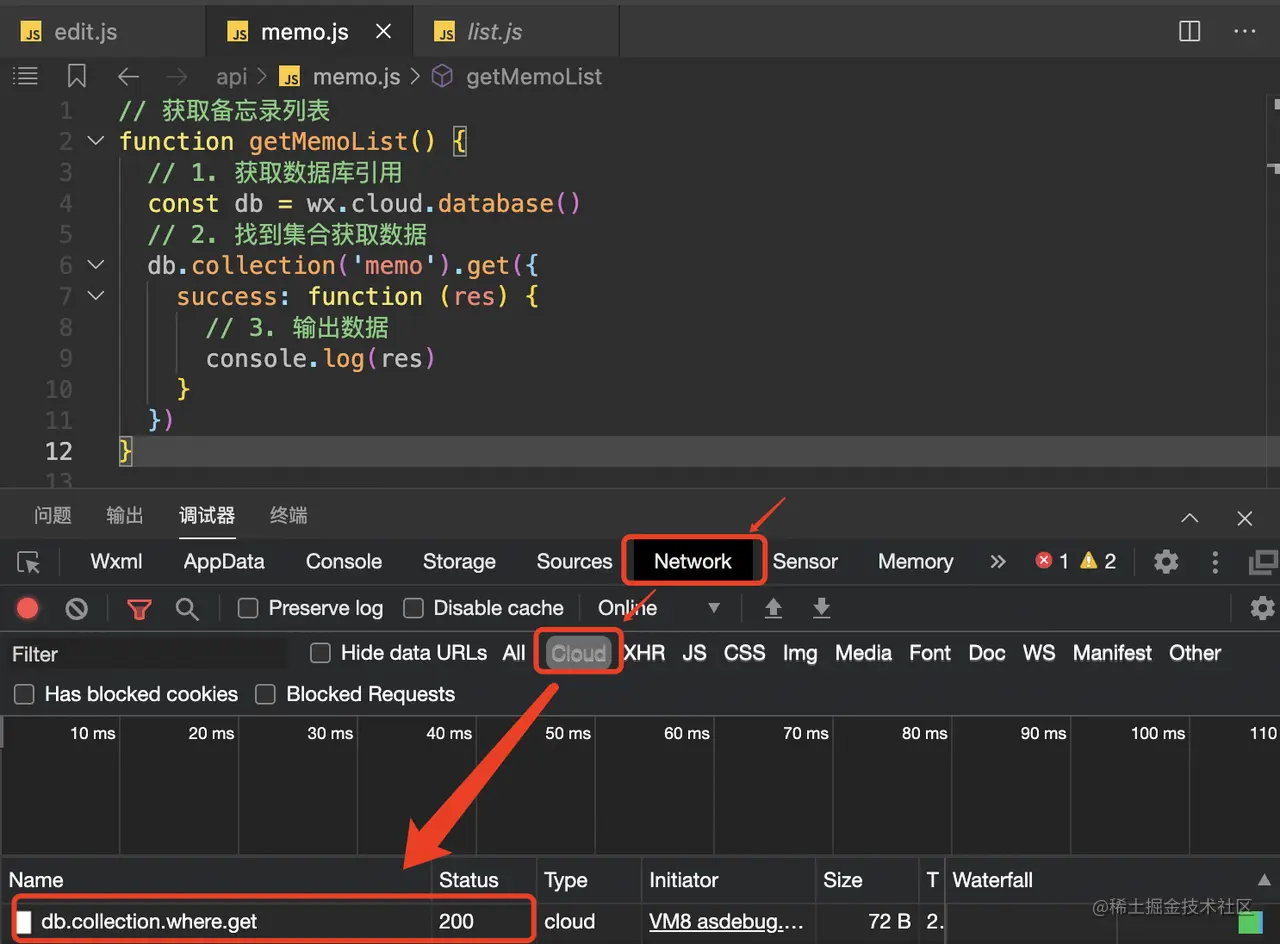This screenshot has width=1280, height=944.
Task: Import HAR file with upload arrow
Action: pyautogui.click(x=773, y=608)
